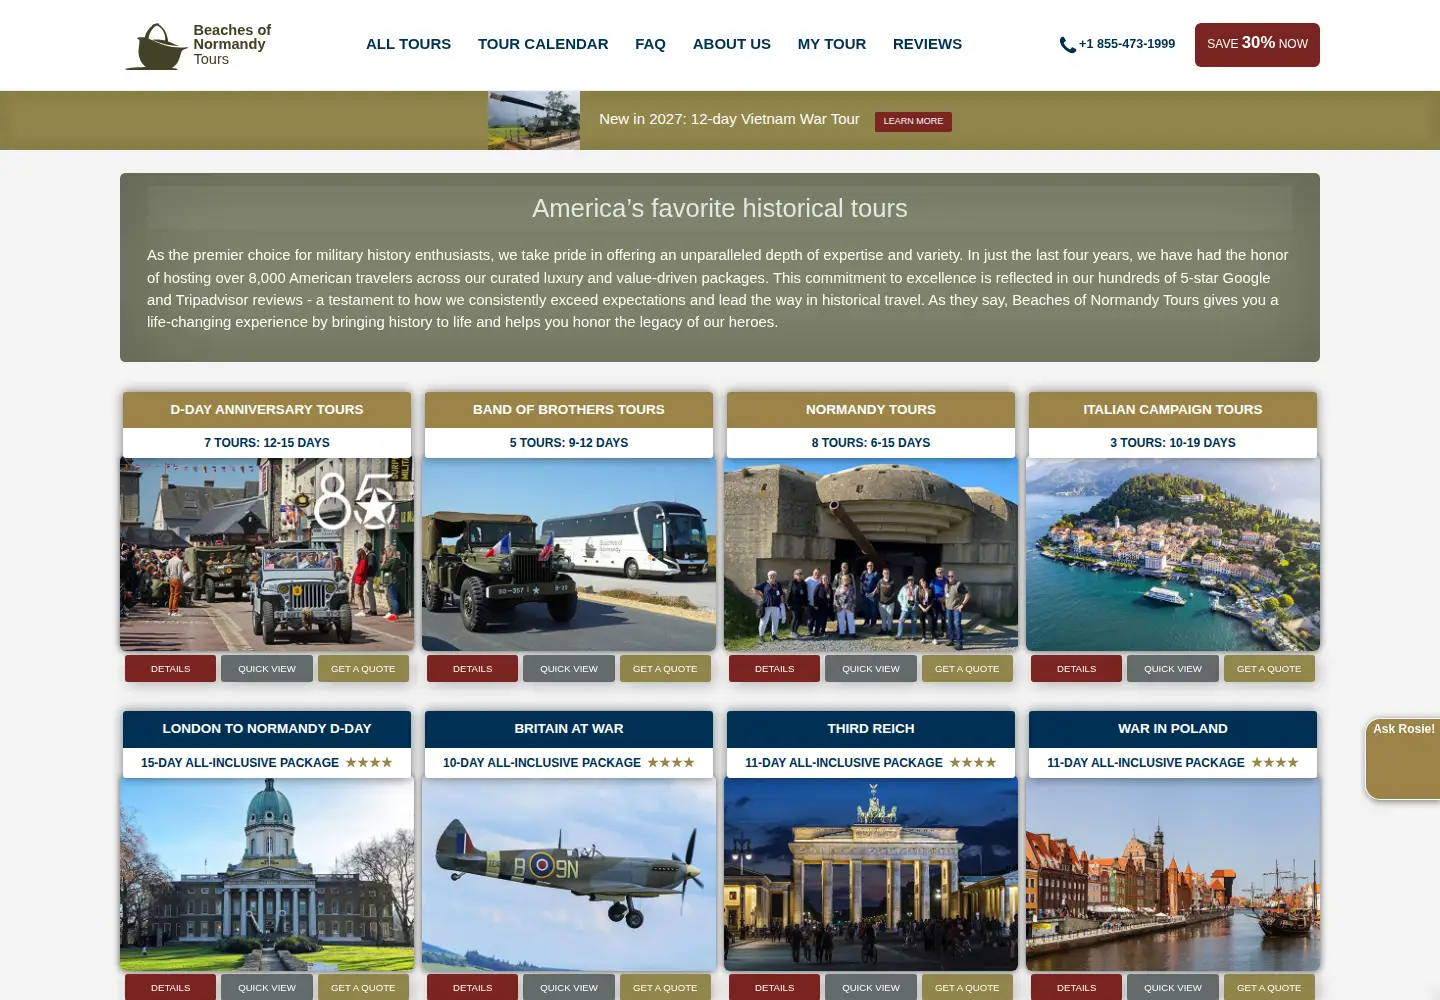Viewport: 1440px width, 1000px height.
Task: Get a quote for Third Reich tour
Action: 967,987
